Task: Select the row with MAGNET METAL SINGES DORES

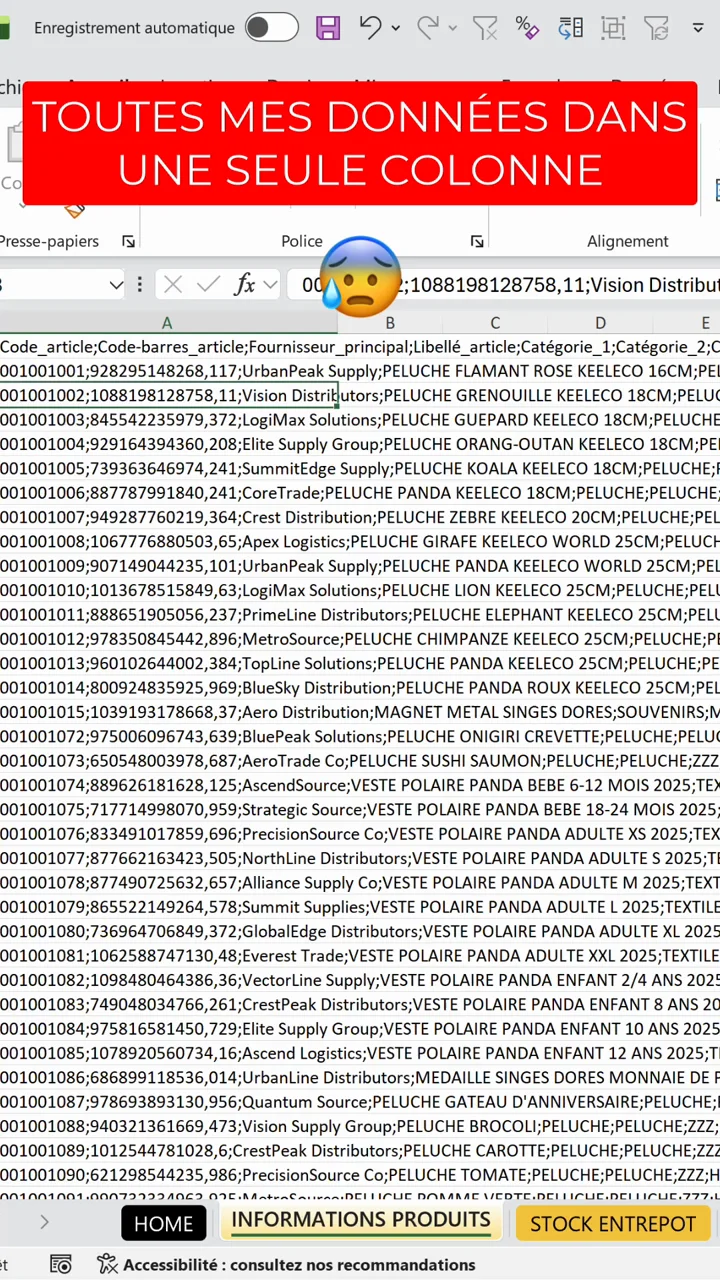Action: pyautogui.click(x=360, y=712)
